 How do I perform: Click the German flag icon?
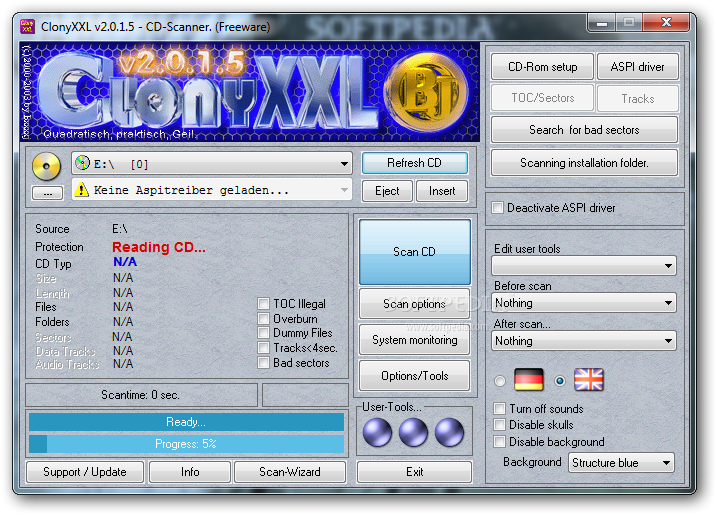pyautogui.click(x=529, y=380)
